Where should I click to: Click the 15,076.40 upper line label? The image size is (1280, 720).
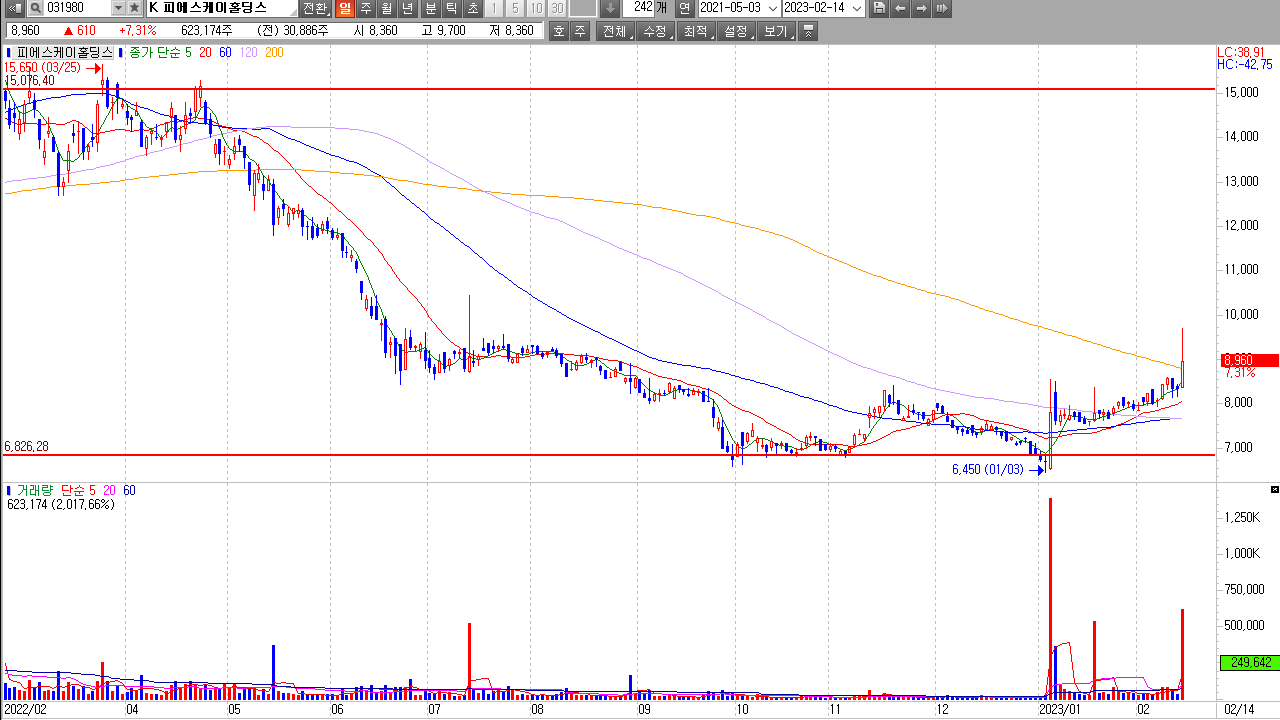coord(30,80)
